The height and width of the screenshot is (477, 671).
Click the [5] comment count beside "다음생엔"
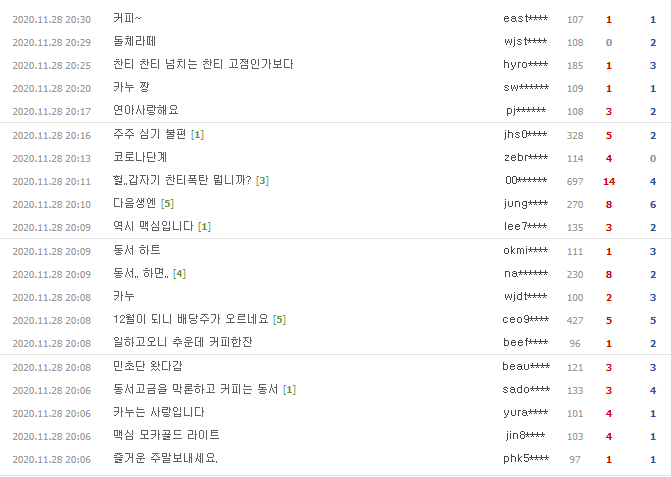tap(168, 204)
